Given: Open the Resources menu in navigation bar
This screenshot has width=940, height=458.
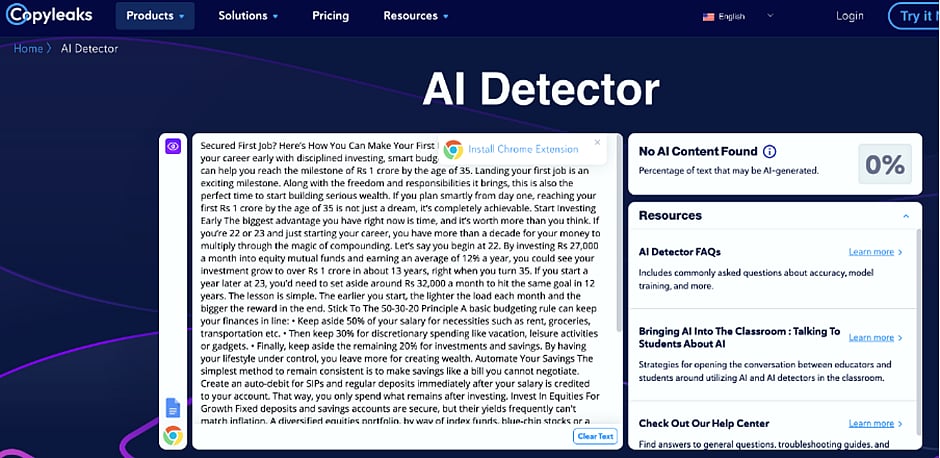Looking at the screenshot, I should click(416, 16).
